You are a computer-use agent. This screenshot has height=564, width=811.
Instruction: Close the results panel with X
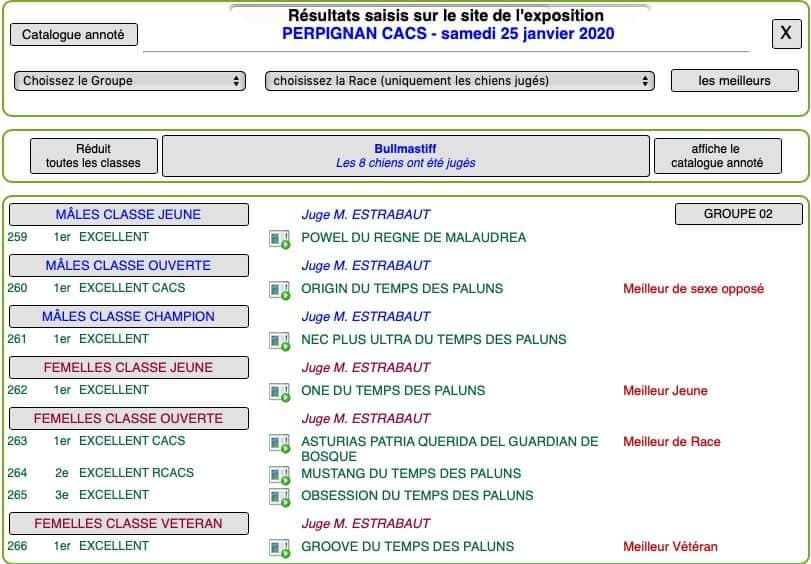(x=786, y=34)
